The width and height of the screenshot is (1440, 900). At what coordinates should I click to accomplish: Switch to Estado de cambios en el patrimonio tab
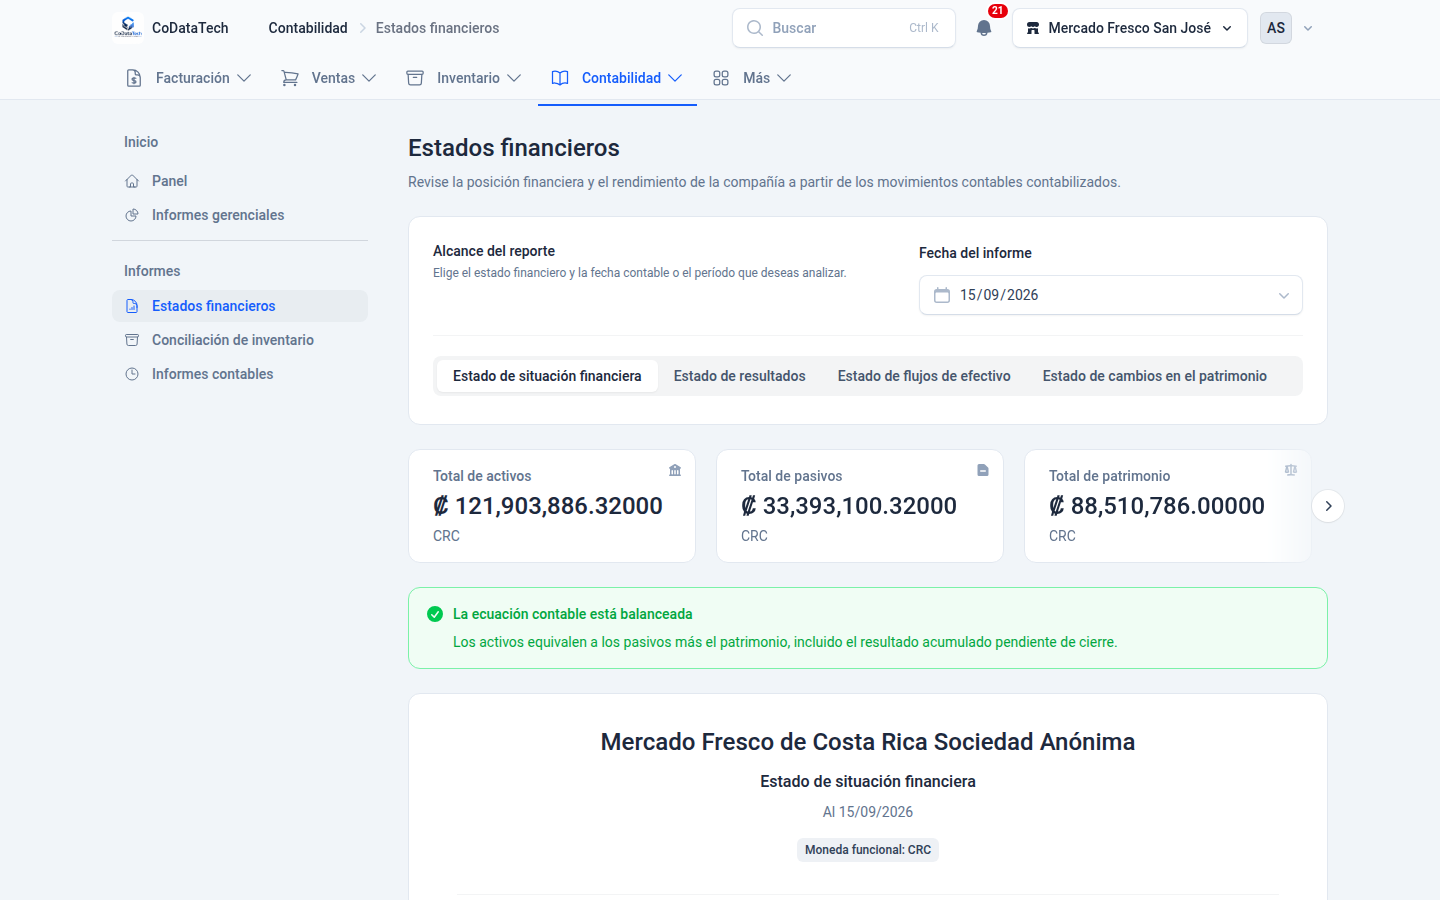tap(1155, 376)
